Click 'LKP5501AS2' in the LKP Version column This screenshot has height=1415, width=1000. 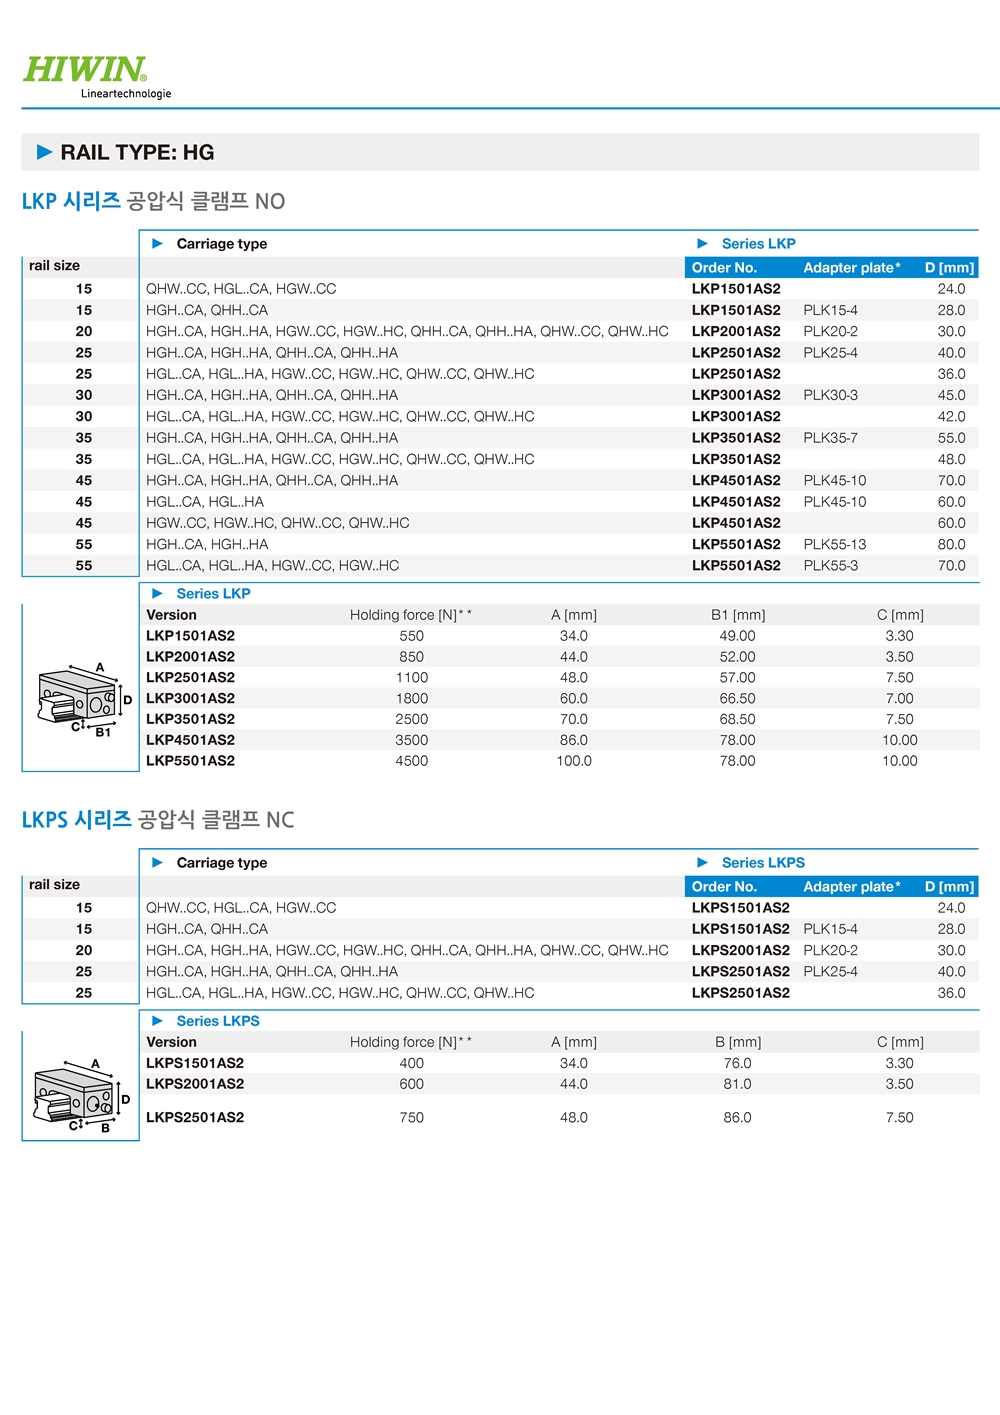click(x=191, y=761)
